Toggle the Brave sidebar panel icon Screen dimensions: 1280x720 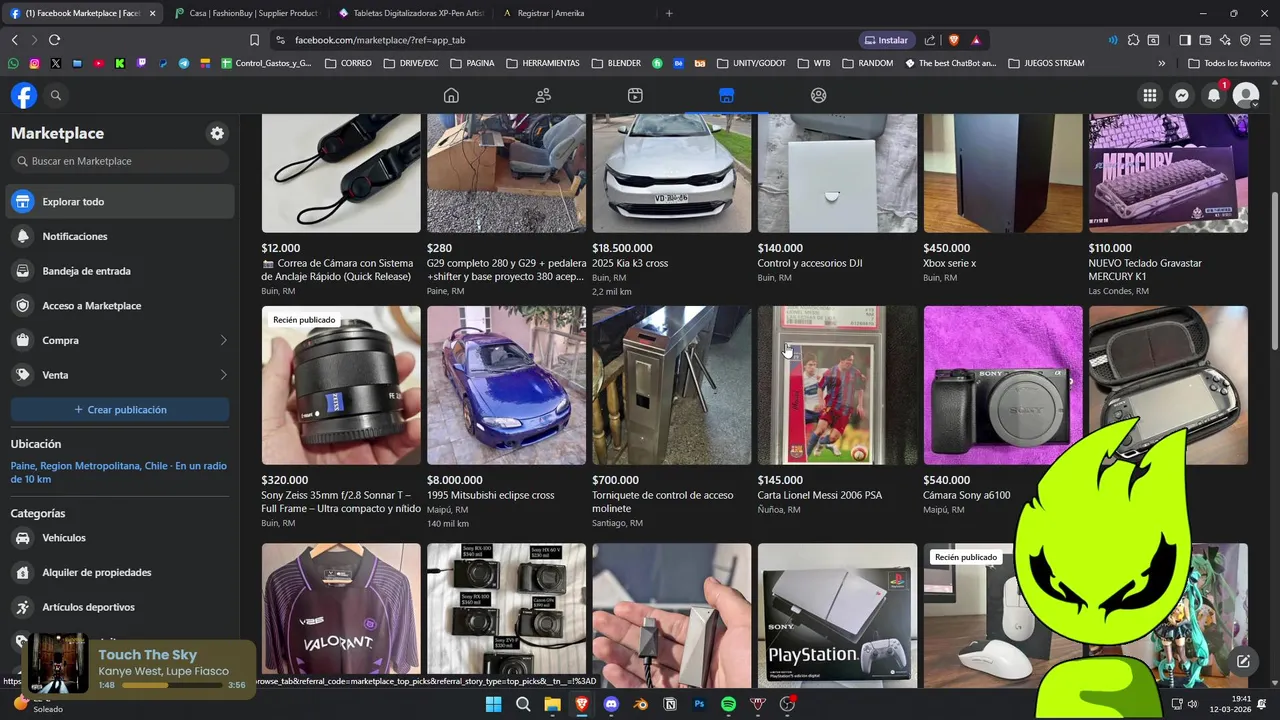pyautogui.click(x=1185, y=40)
